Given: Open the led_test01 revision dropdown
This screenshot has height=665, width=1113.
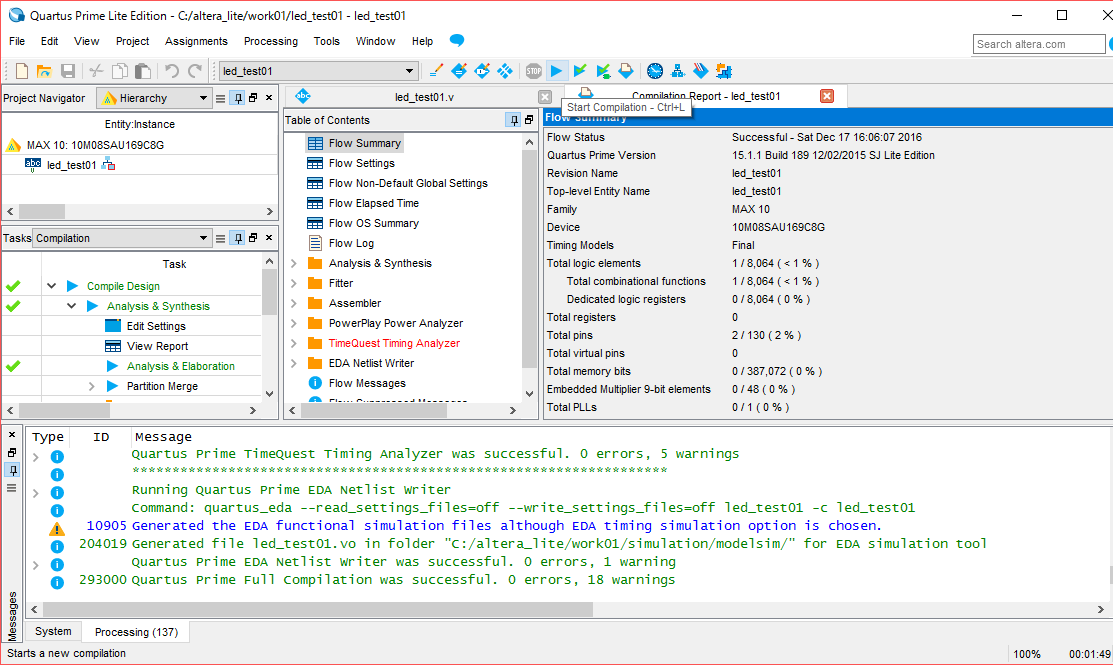Looking at the screenshot, I should pyautogui.click(x=409, y=71).
